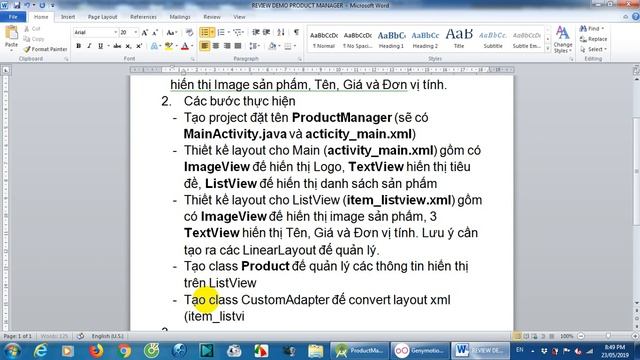This screenshot has width=640, height=360.
Task: Apply subscript formatting
Action: [128, 46]
